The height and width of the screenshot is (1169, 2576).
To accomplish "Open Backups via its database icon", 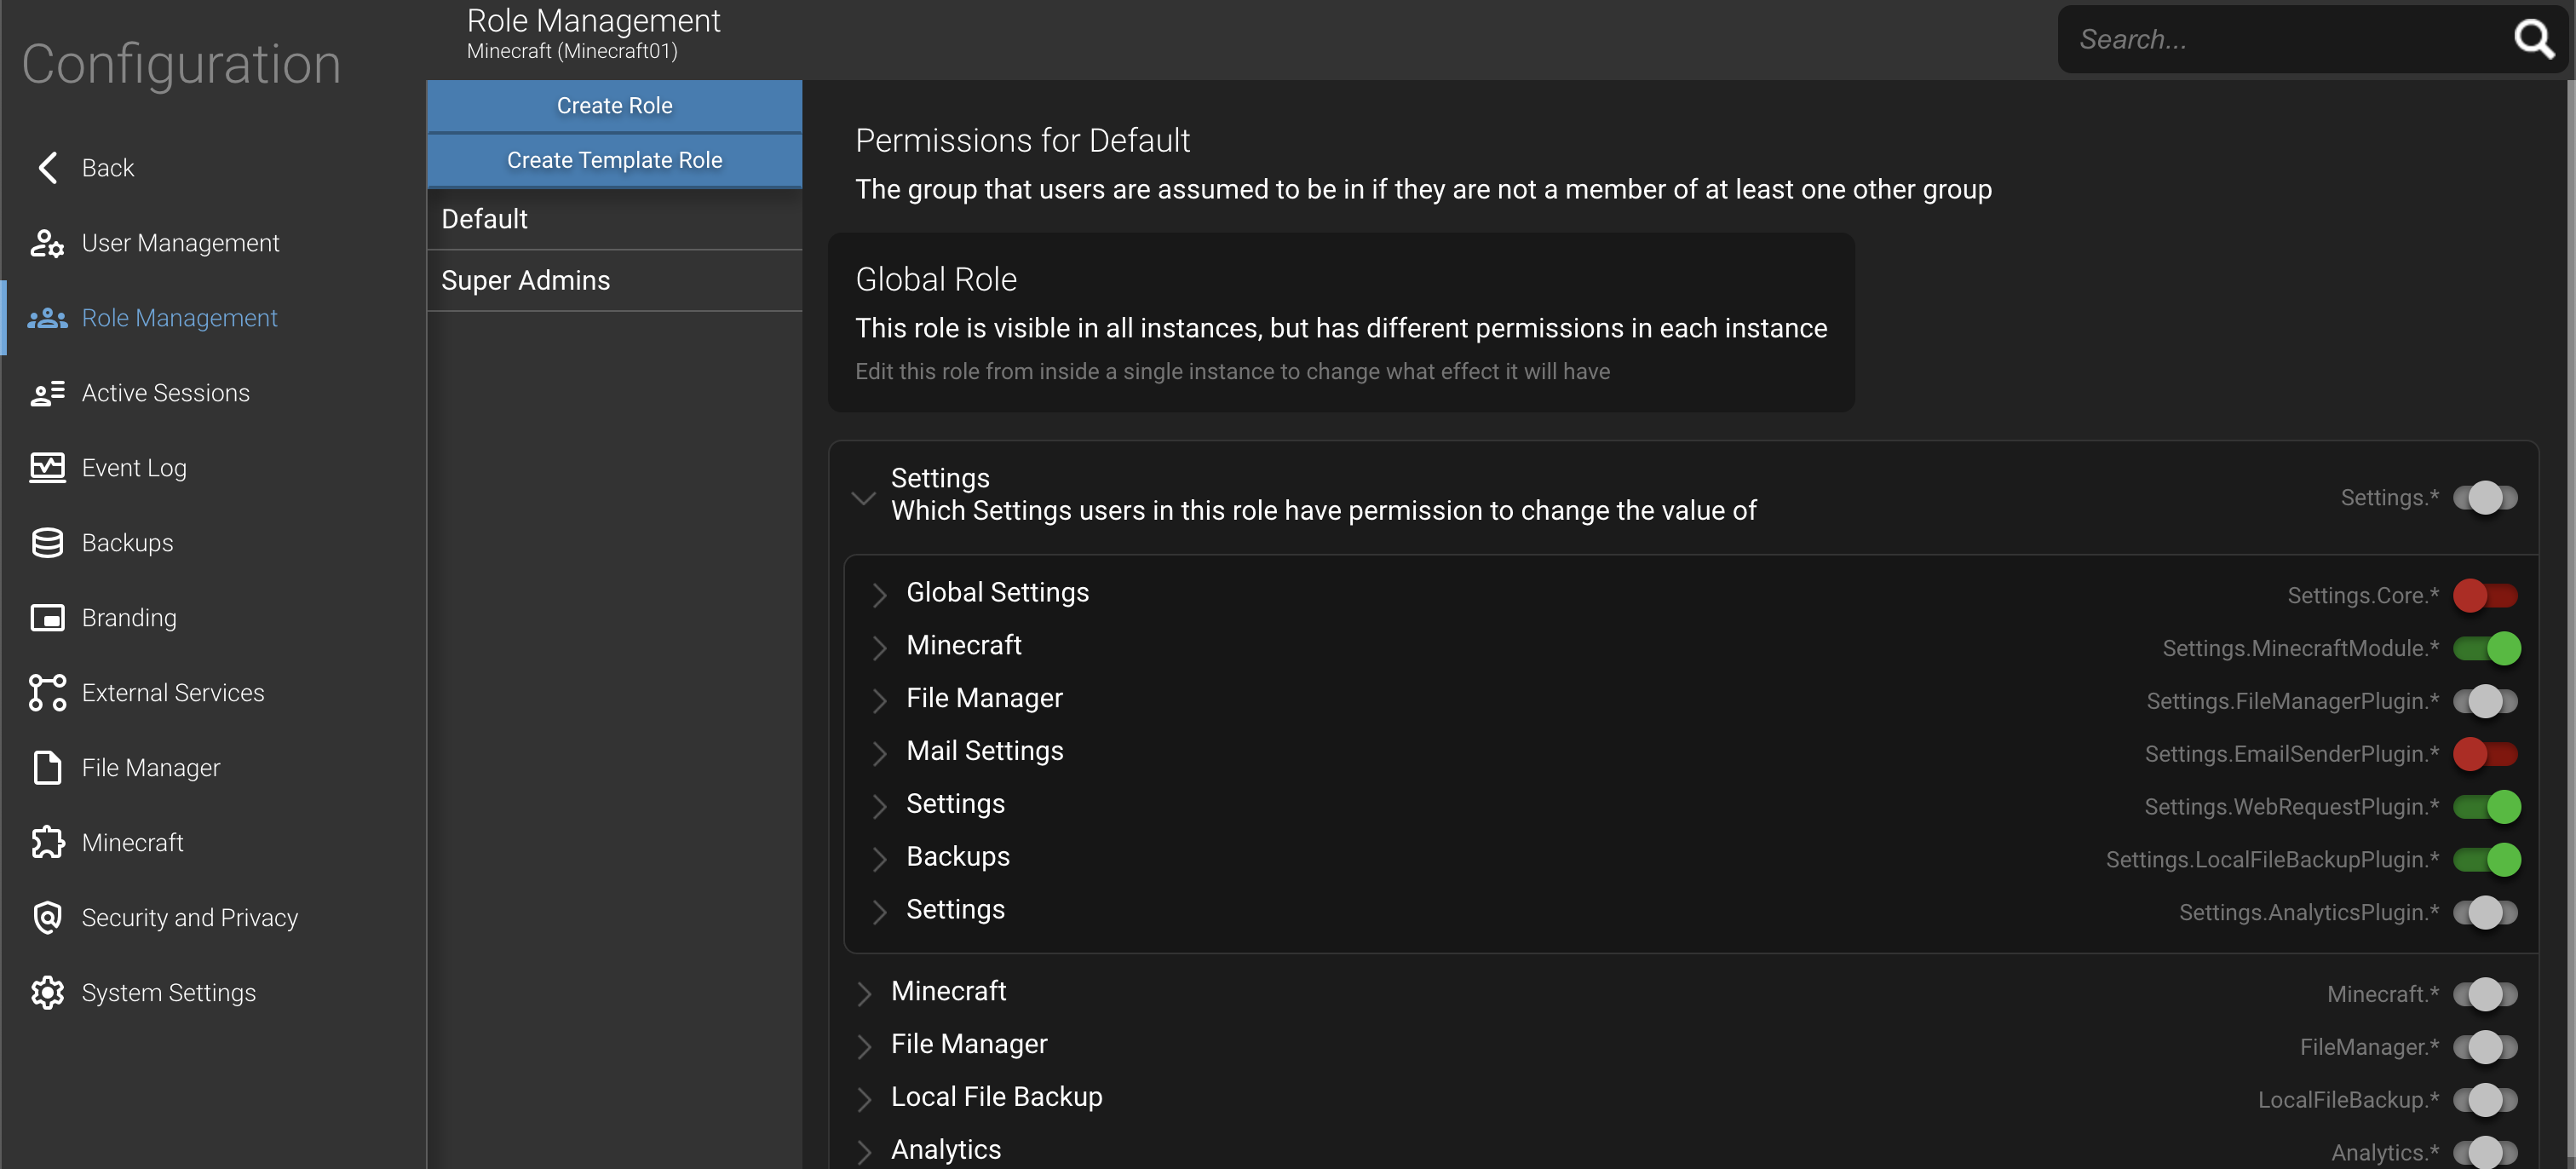I will 47,543.
